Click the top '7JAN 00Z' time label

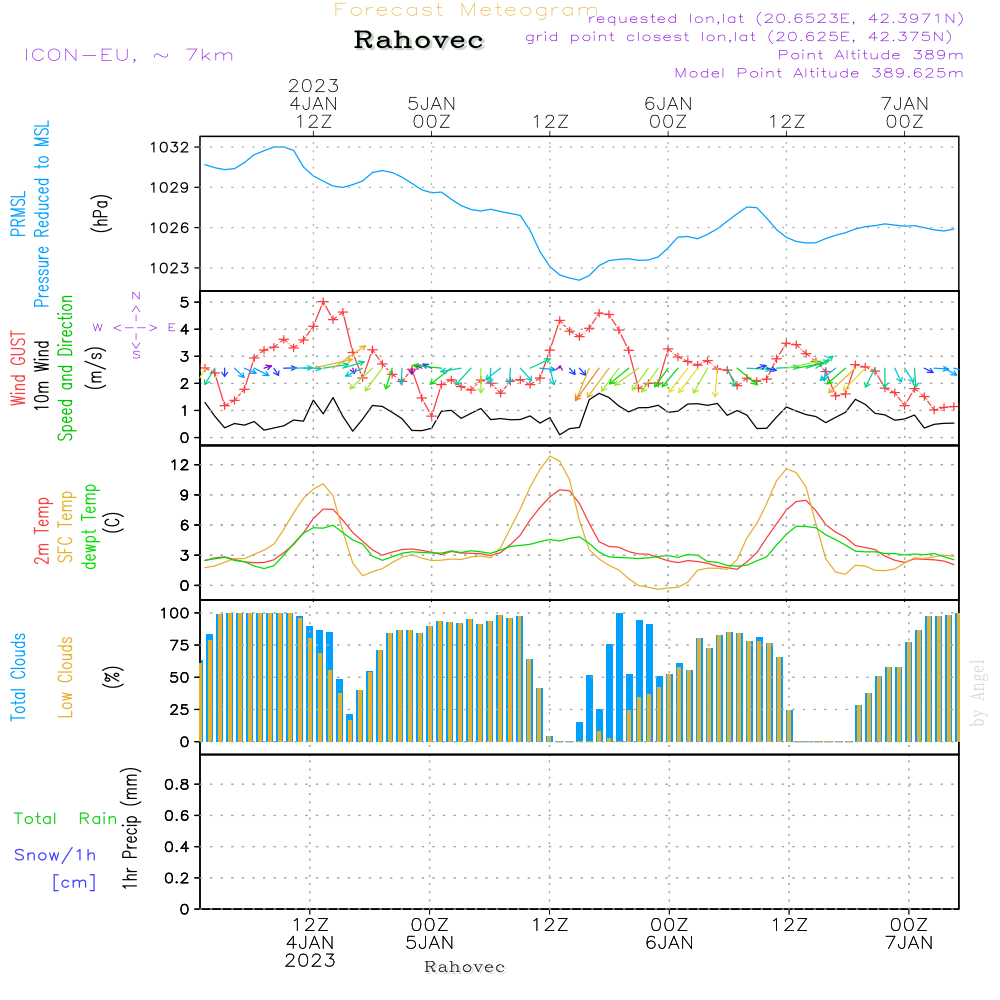pyautogui.click(x=904, y=112)
